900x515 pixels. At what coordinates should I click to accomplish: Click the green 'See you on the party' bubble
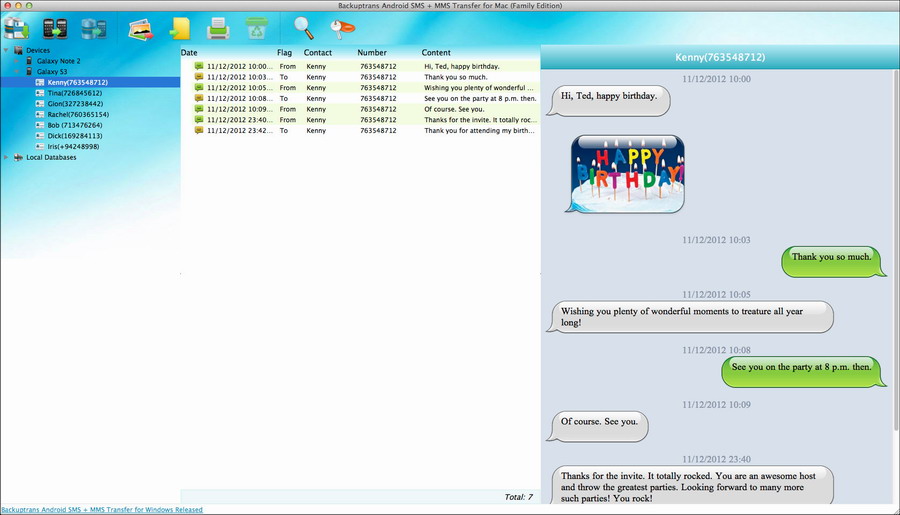click(x=804, y=371)
